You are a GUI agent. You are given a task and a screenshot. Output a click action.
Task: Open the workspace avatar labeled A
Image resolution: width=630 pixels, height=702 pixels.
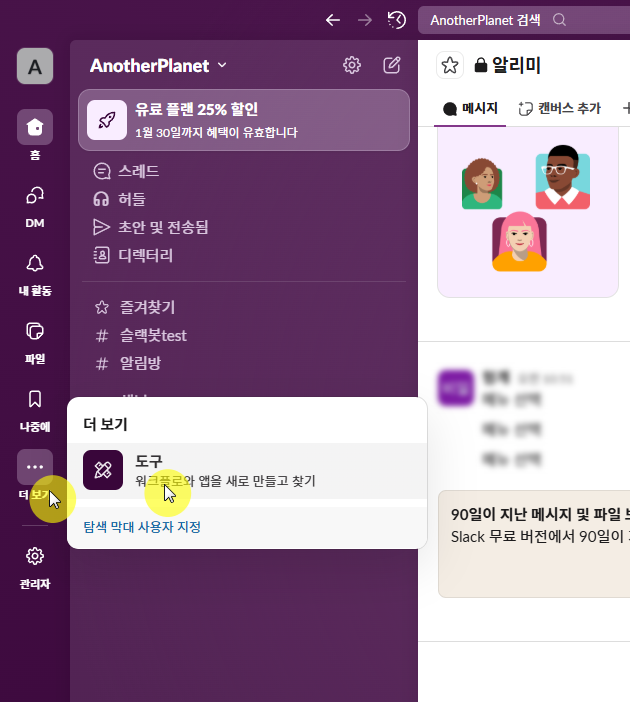[x=35, y=66]
